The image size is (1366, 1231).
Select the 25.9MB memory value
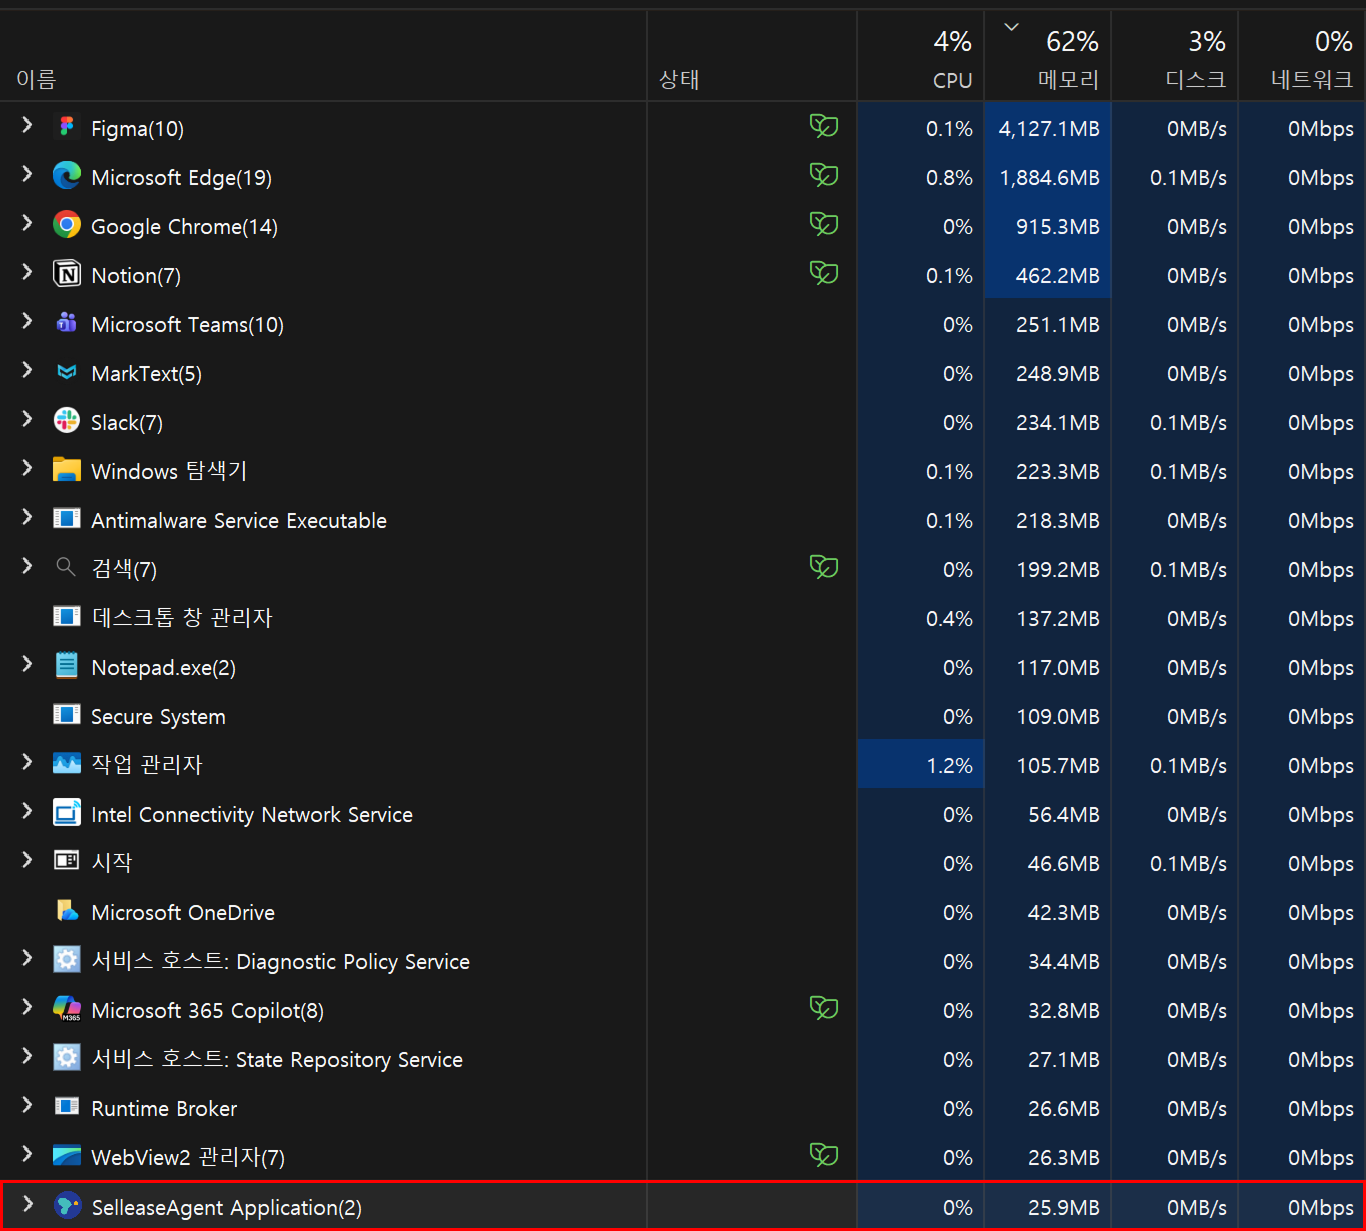coord(1064,1207)
